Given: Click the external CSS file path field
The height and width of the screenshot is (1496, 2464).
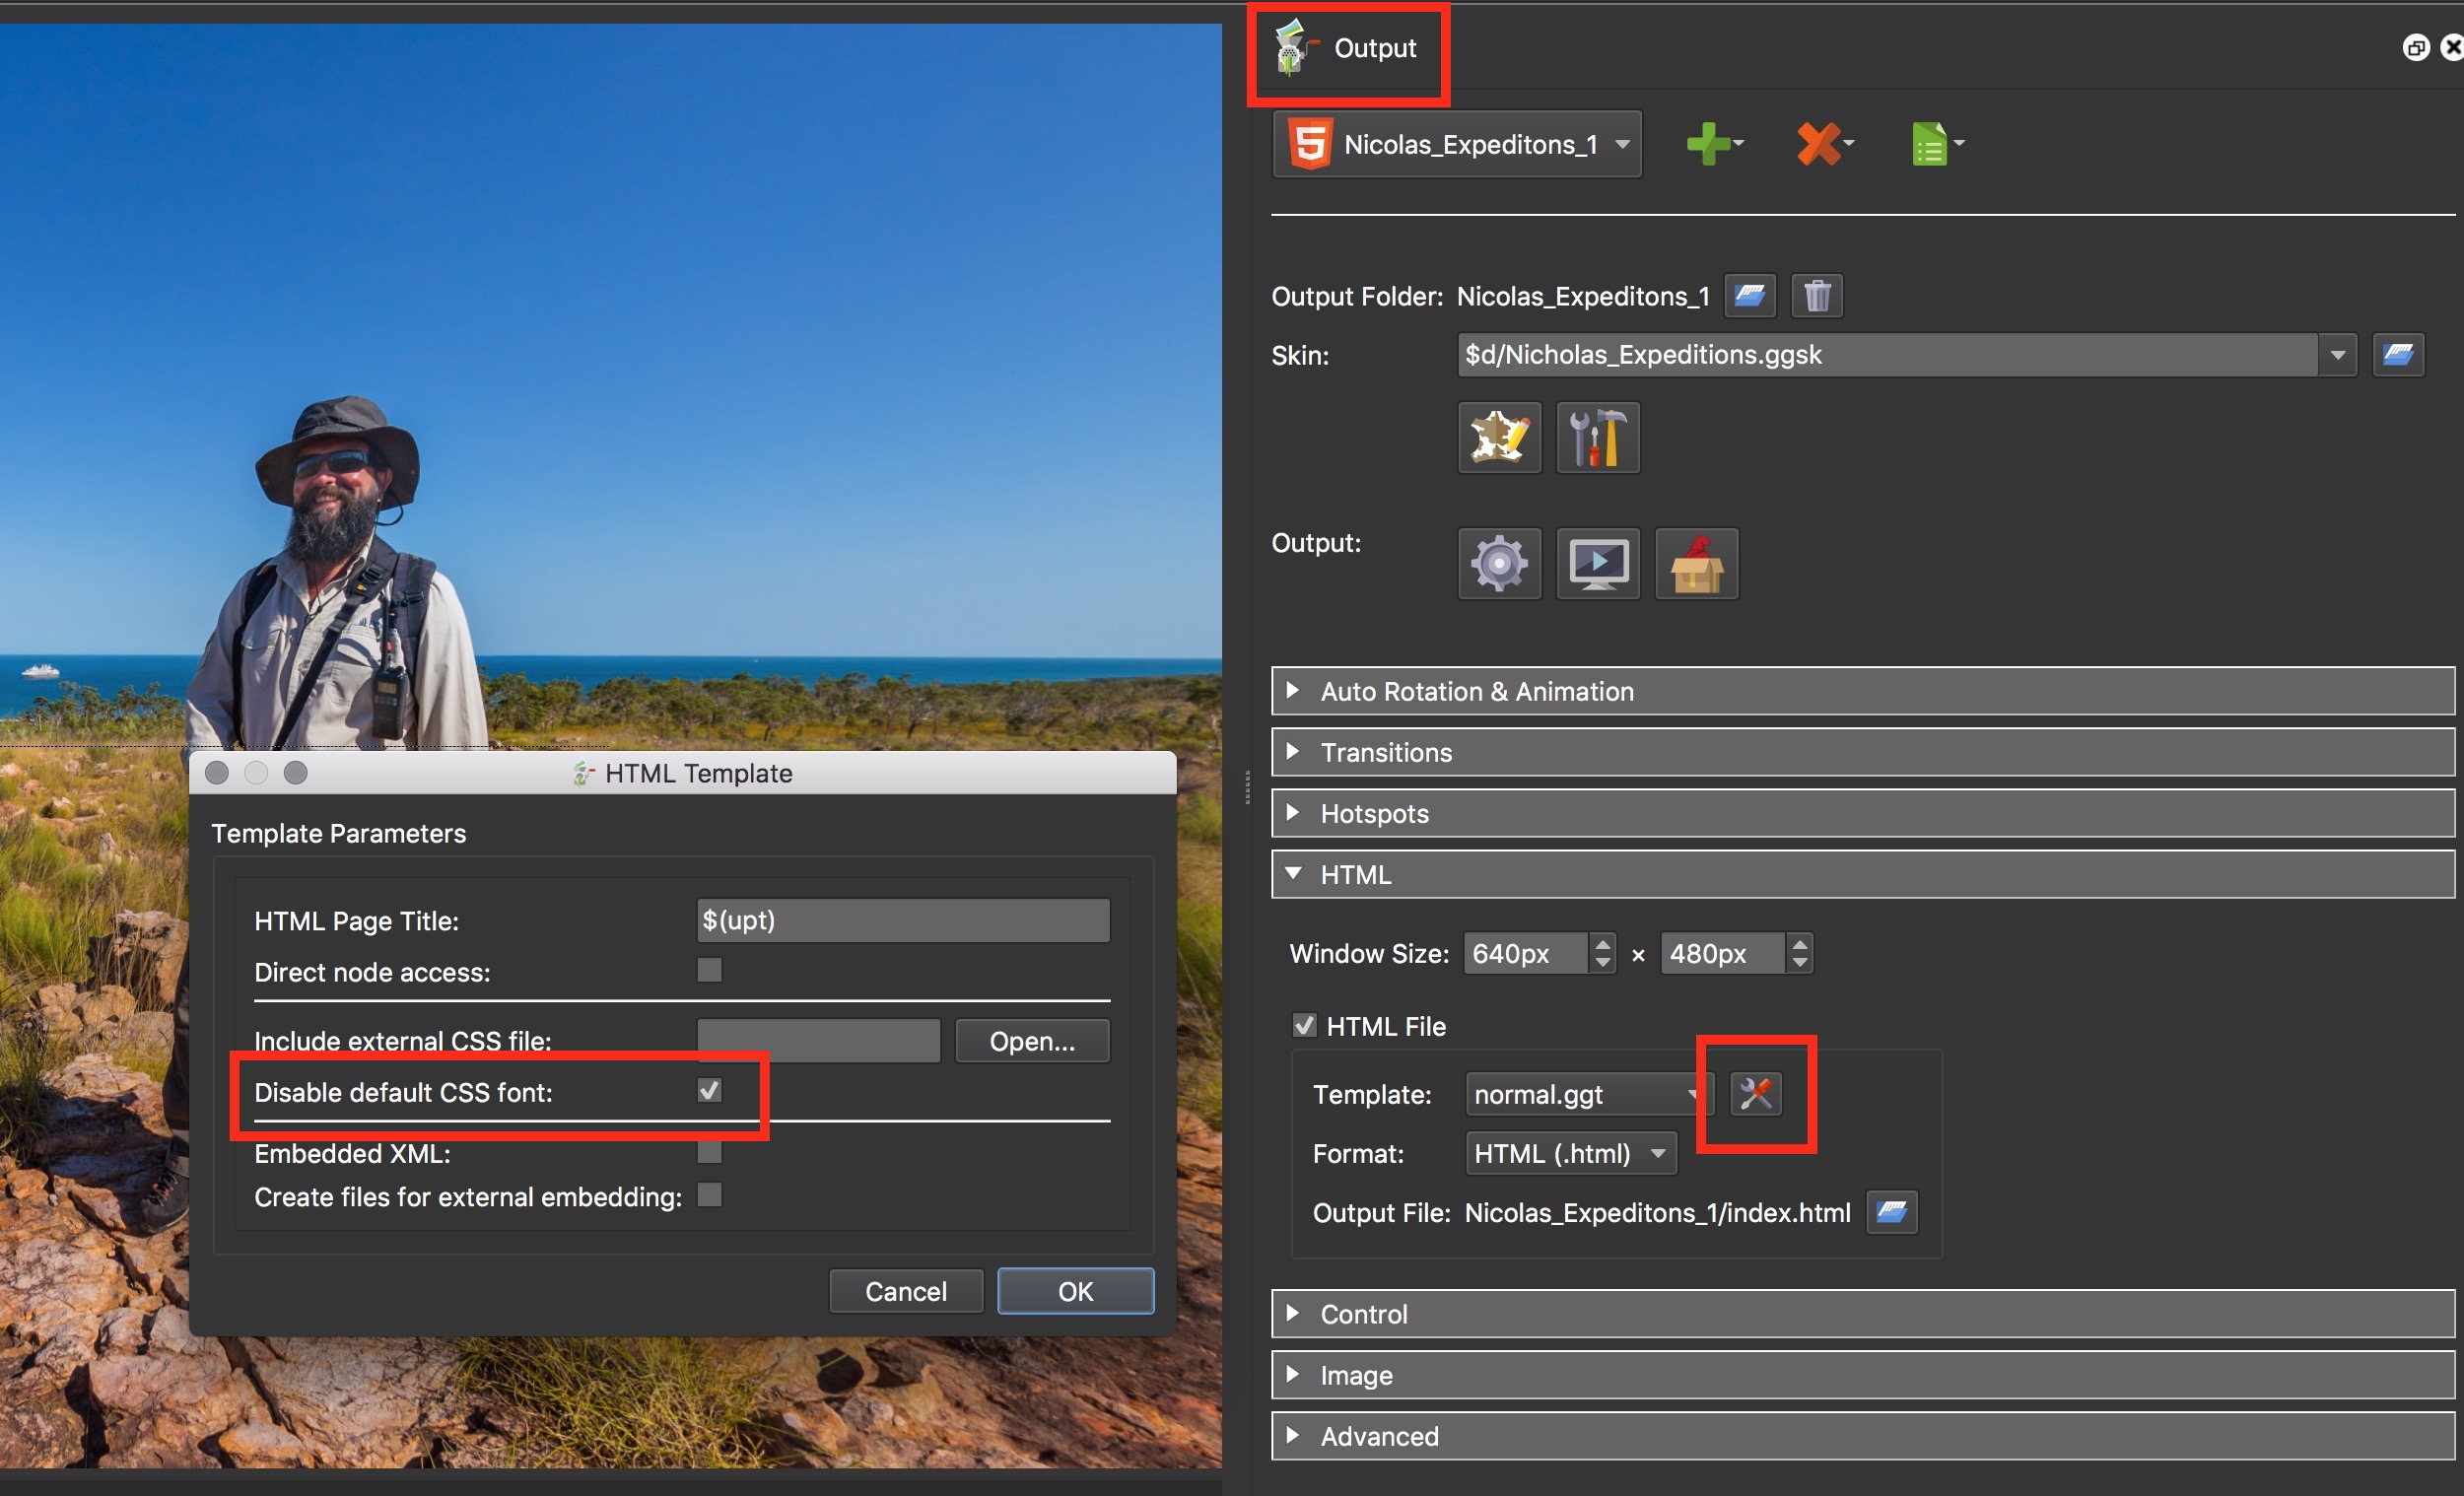Looking at the screenshot, I should pyautogui.click(x=818, y=1041).
